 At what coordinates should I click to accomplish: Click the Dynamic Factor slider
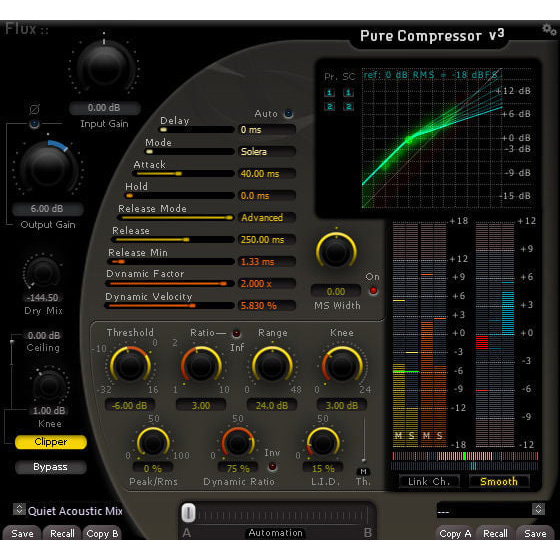click(170, 284)
